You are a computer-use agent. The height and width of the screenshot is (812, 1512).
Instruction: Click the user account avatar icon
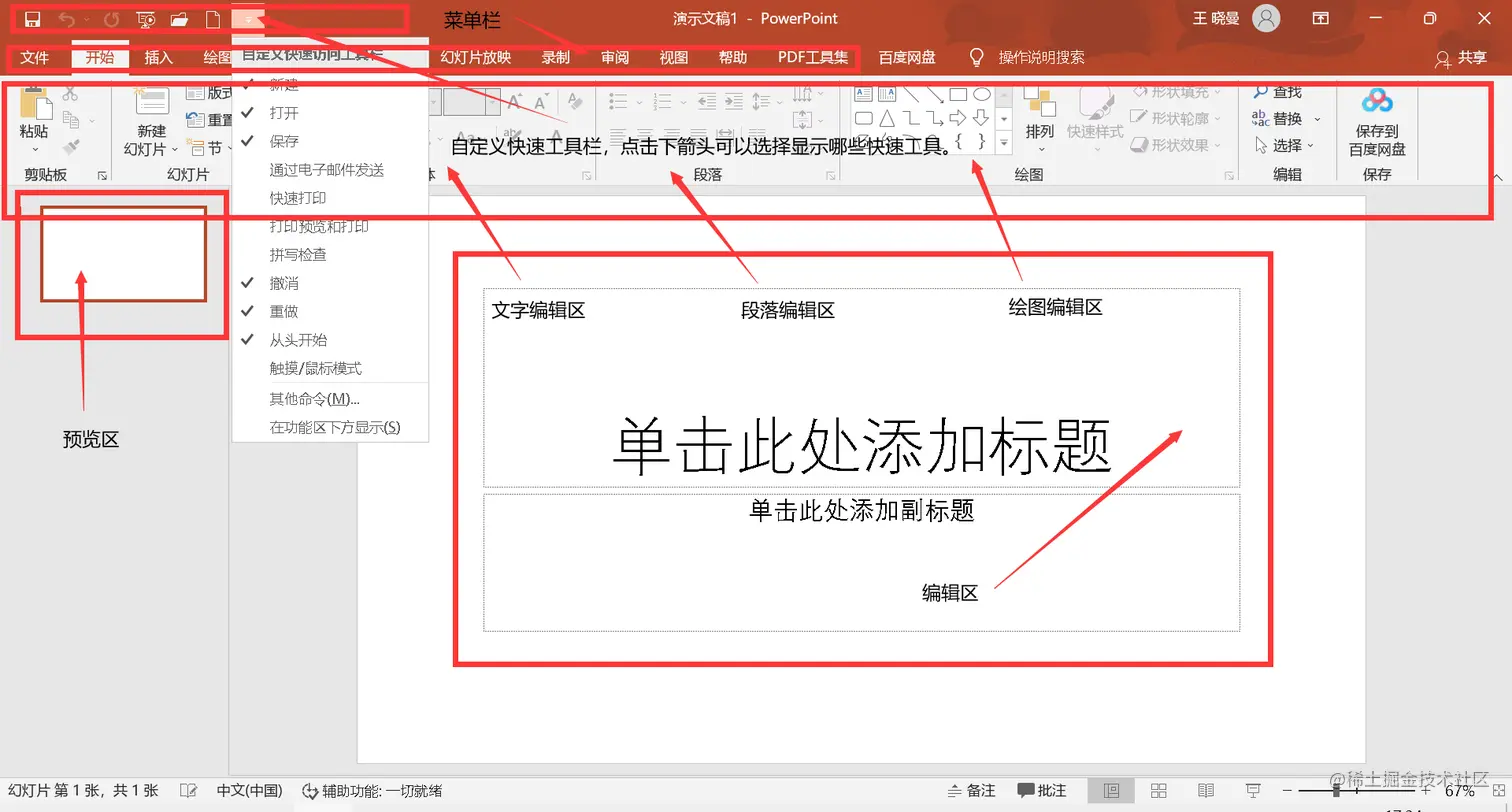tap(1266, 19)
